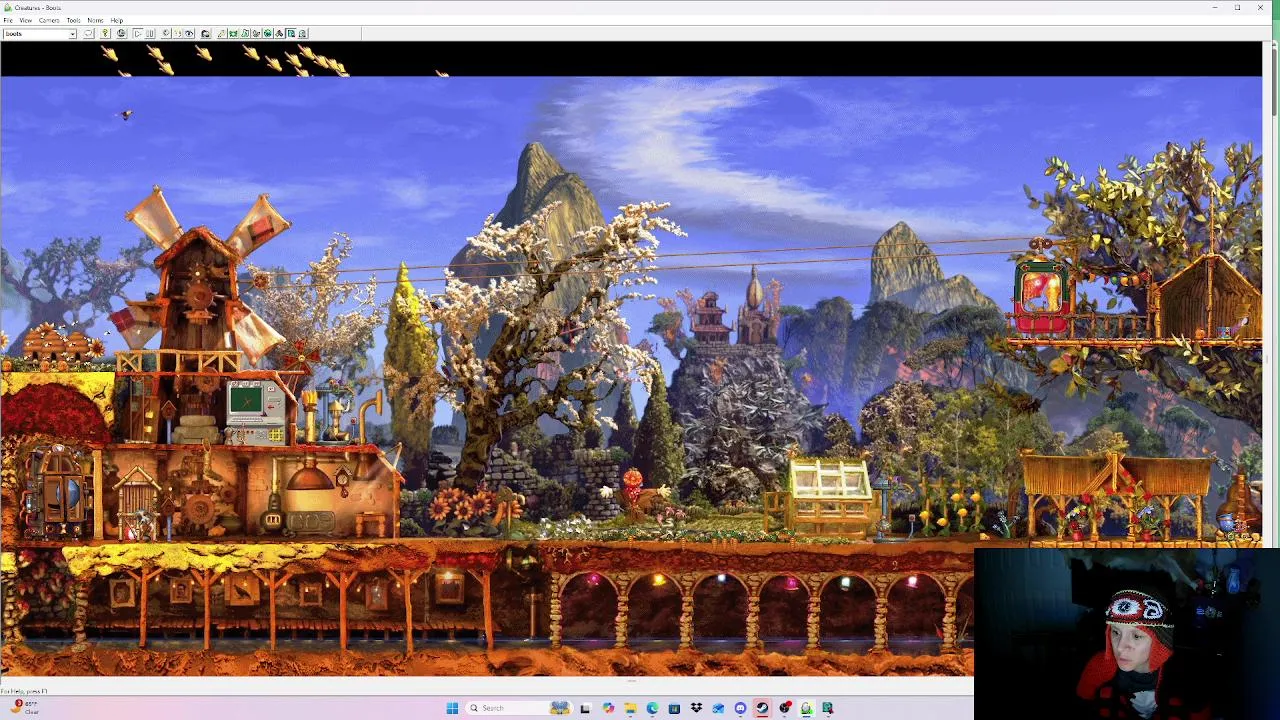Click the globe toolbar icon
The height and width of the screenshot is (720, 1280).
point(121,34)
